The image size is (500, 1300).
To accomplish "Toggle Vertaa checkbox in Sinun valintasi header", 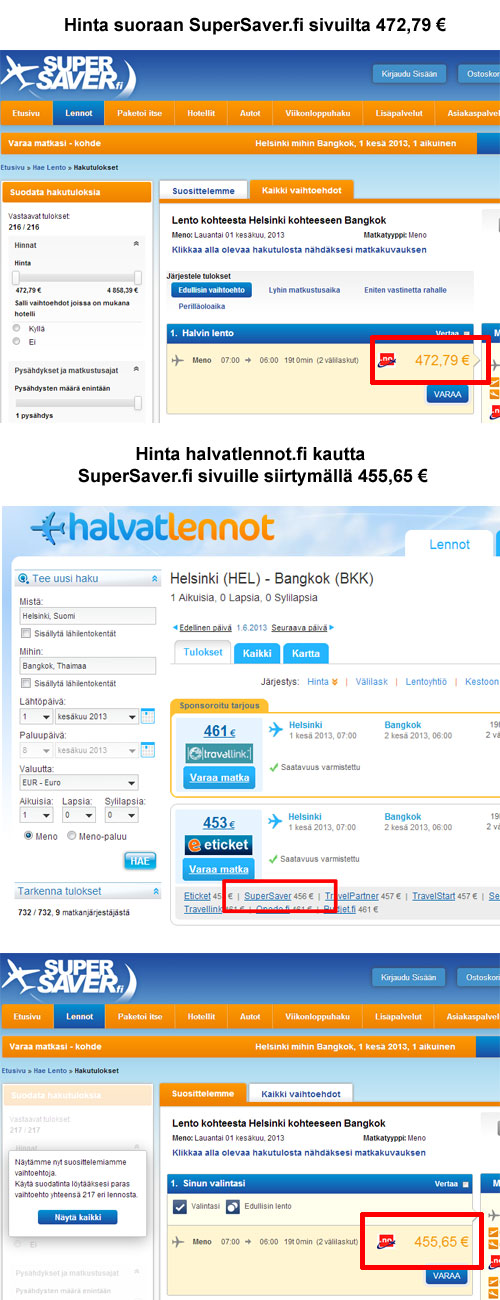I will 465,1183.
